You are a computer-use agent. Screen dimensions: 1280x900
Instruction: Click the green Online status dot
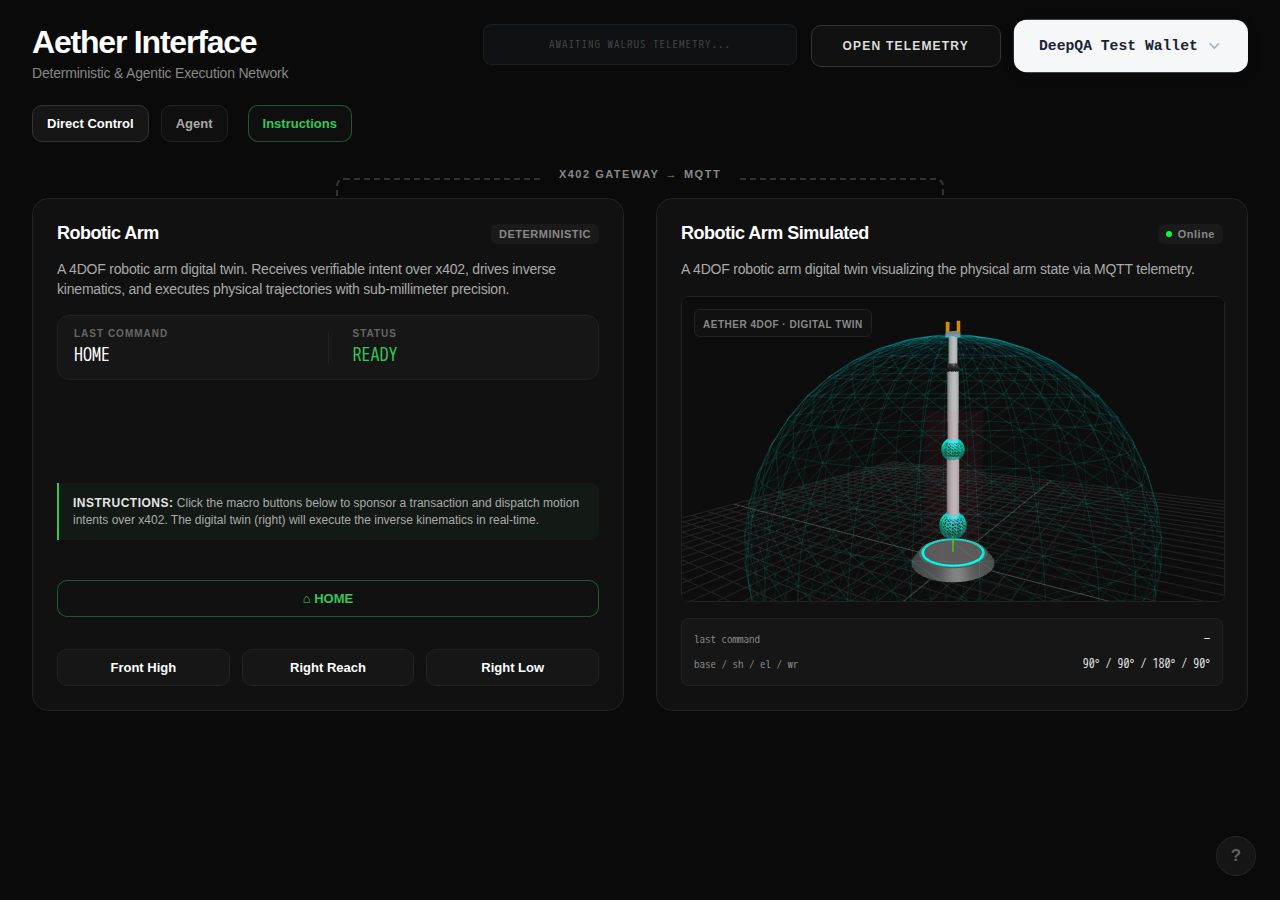pyautogui.click(x=1169, y=234)
